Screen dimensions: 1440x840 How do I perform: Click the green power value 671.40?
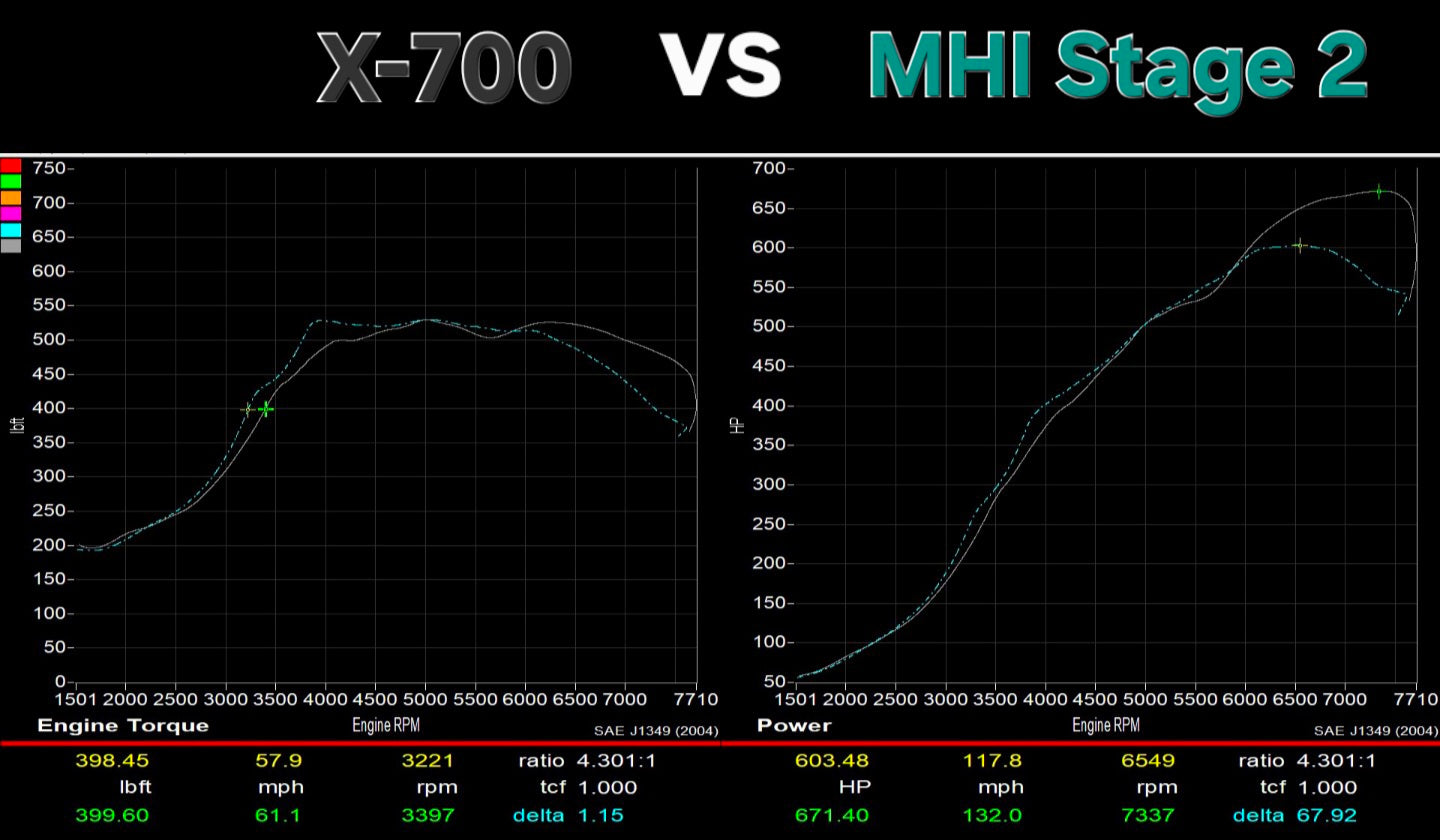[x=832, y=815]
